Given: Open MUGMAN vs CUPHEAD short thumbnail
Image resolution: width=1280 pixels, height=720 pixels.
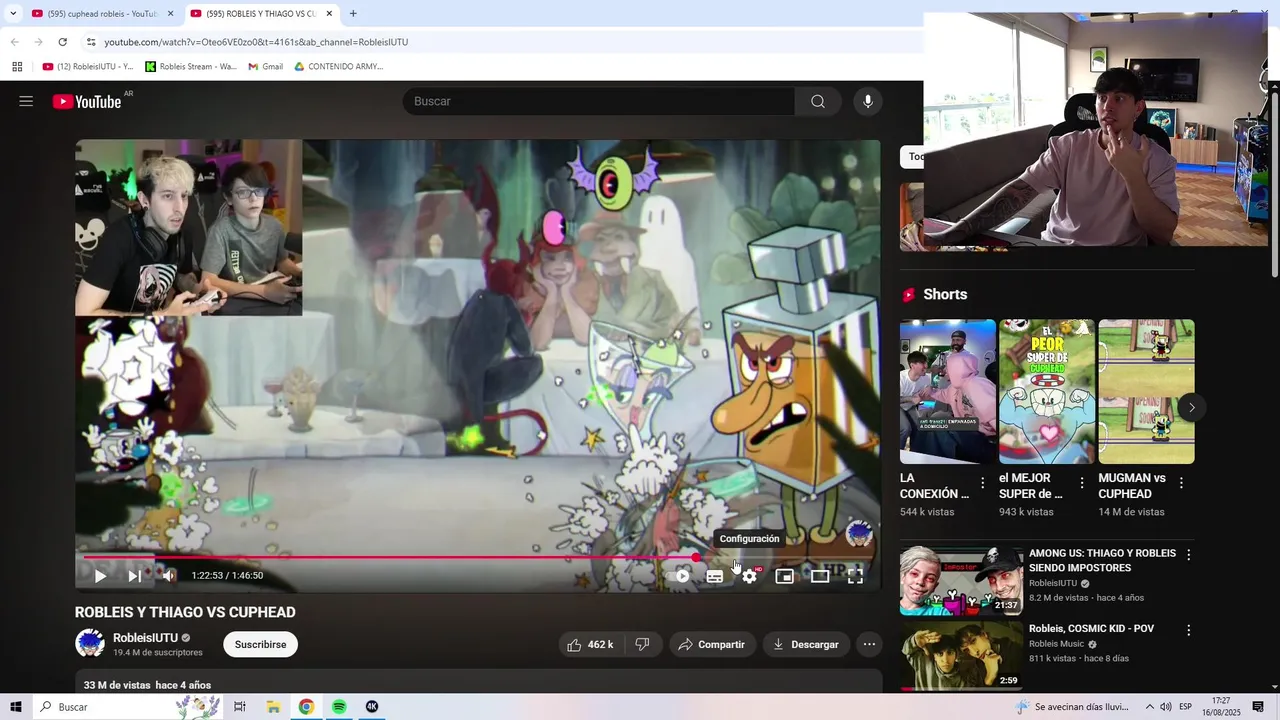Looking at the screenshot, I should (1146, 391).
